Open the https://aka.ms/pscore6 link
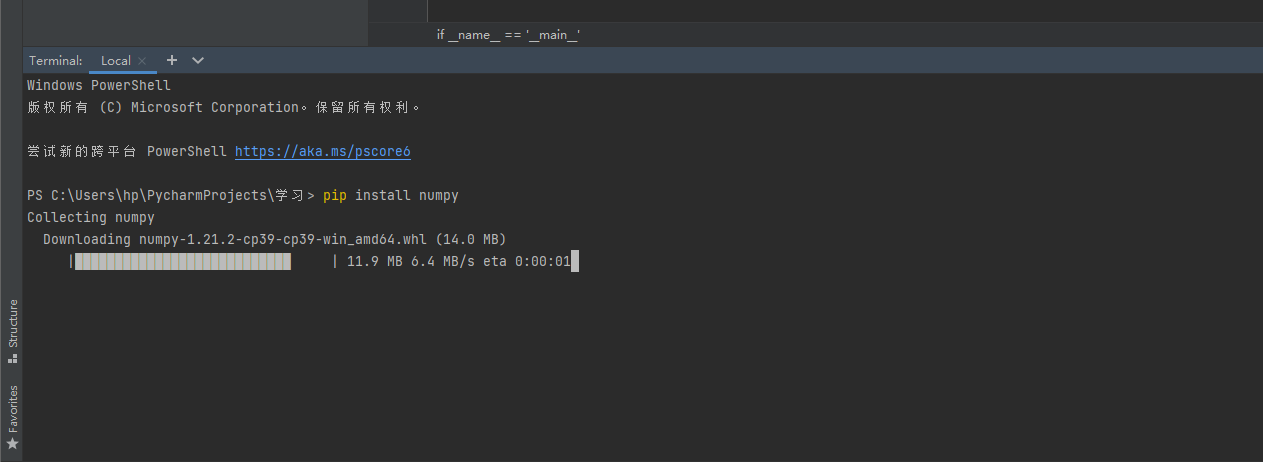This screenshot has width=1263, height=462. 323,152
